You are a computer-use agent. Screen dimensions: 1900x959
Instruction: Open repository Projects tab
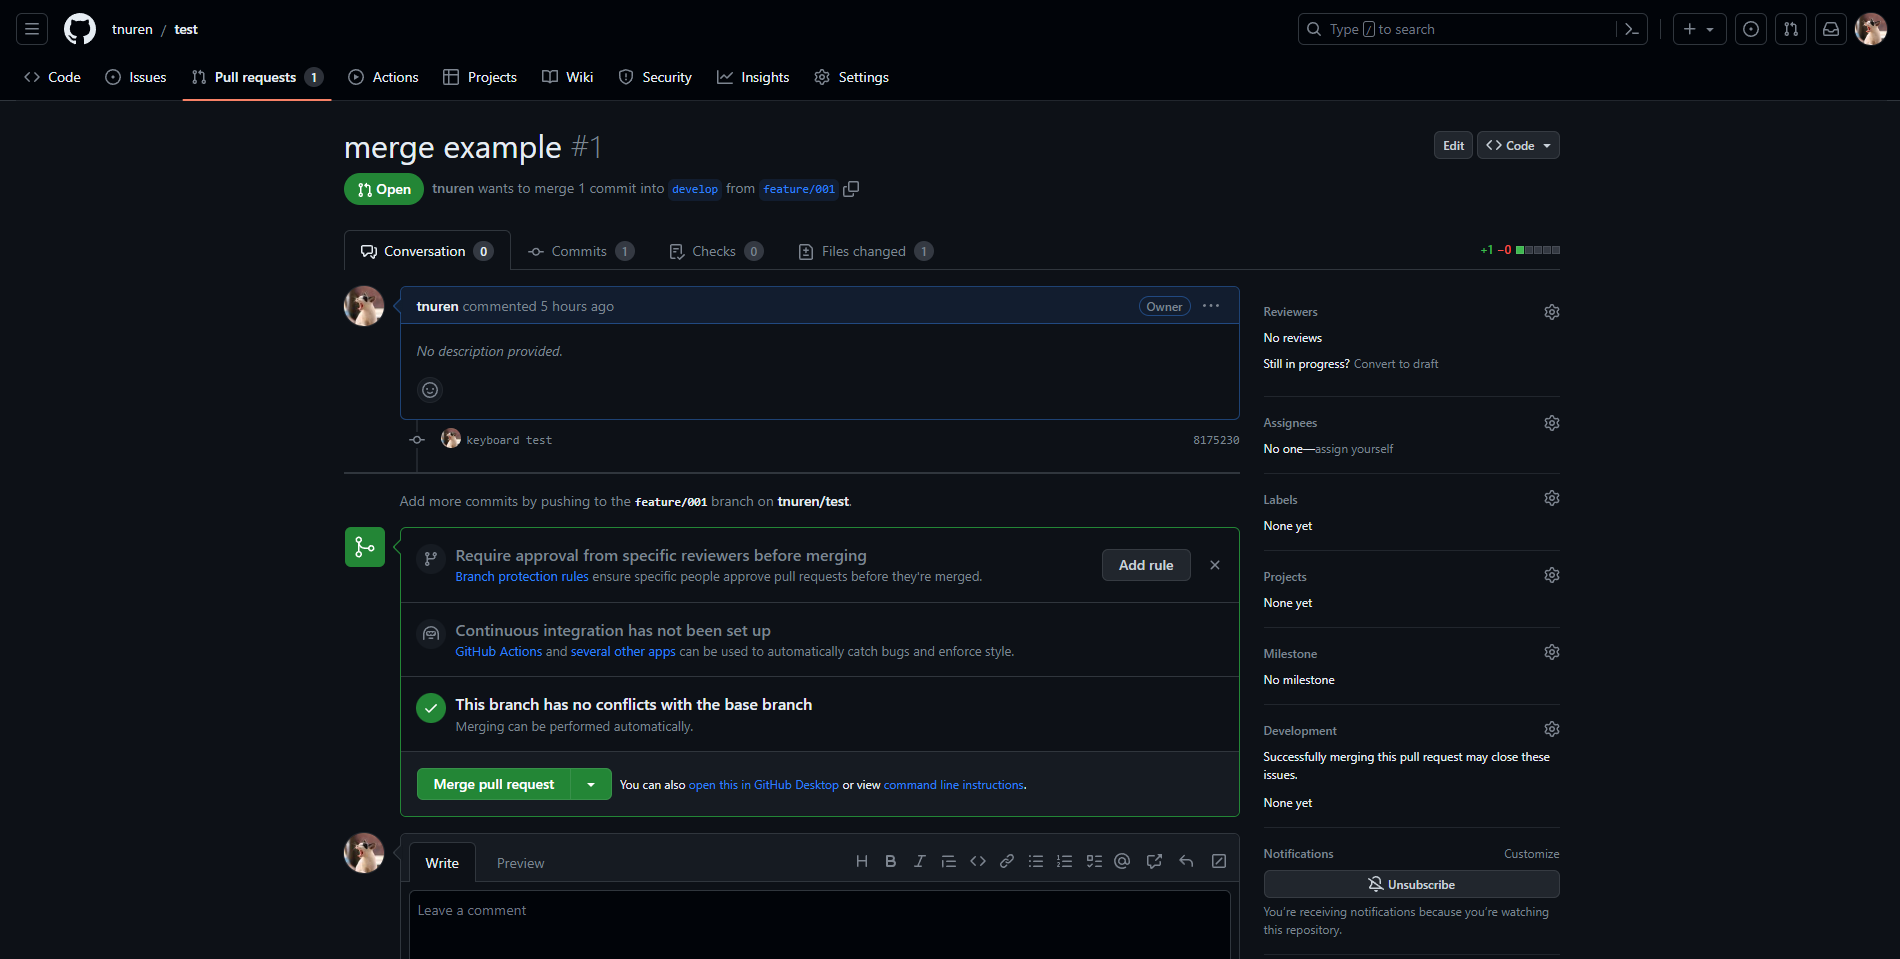pos(480,77)
